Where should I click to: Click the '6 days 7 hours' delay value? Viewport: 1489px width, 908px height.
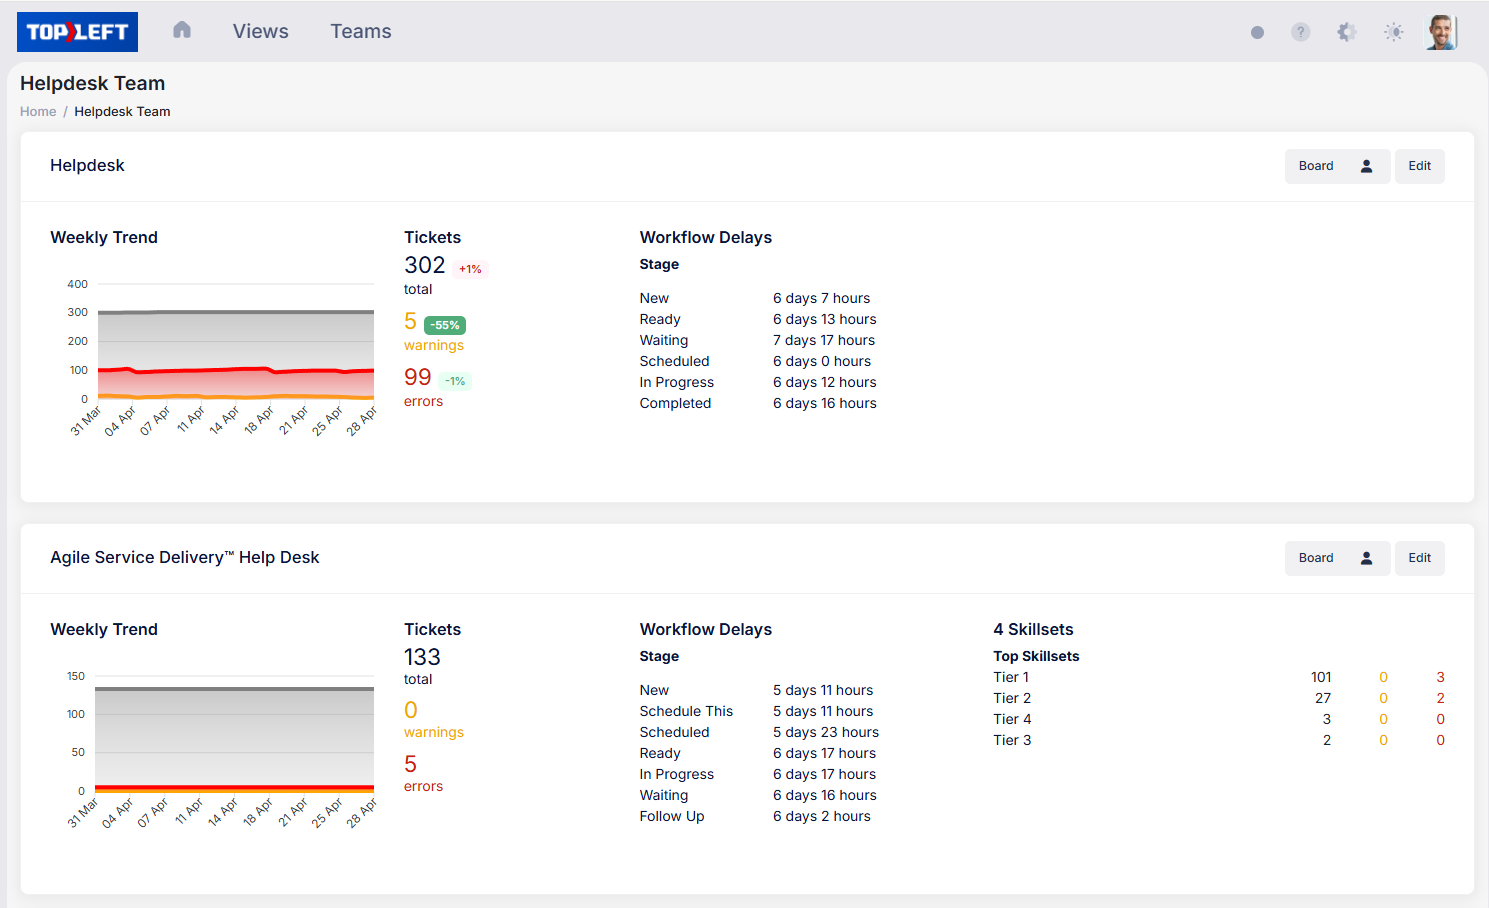pos(822,298)
